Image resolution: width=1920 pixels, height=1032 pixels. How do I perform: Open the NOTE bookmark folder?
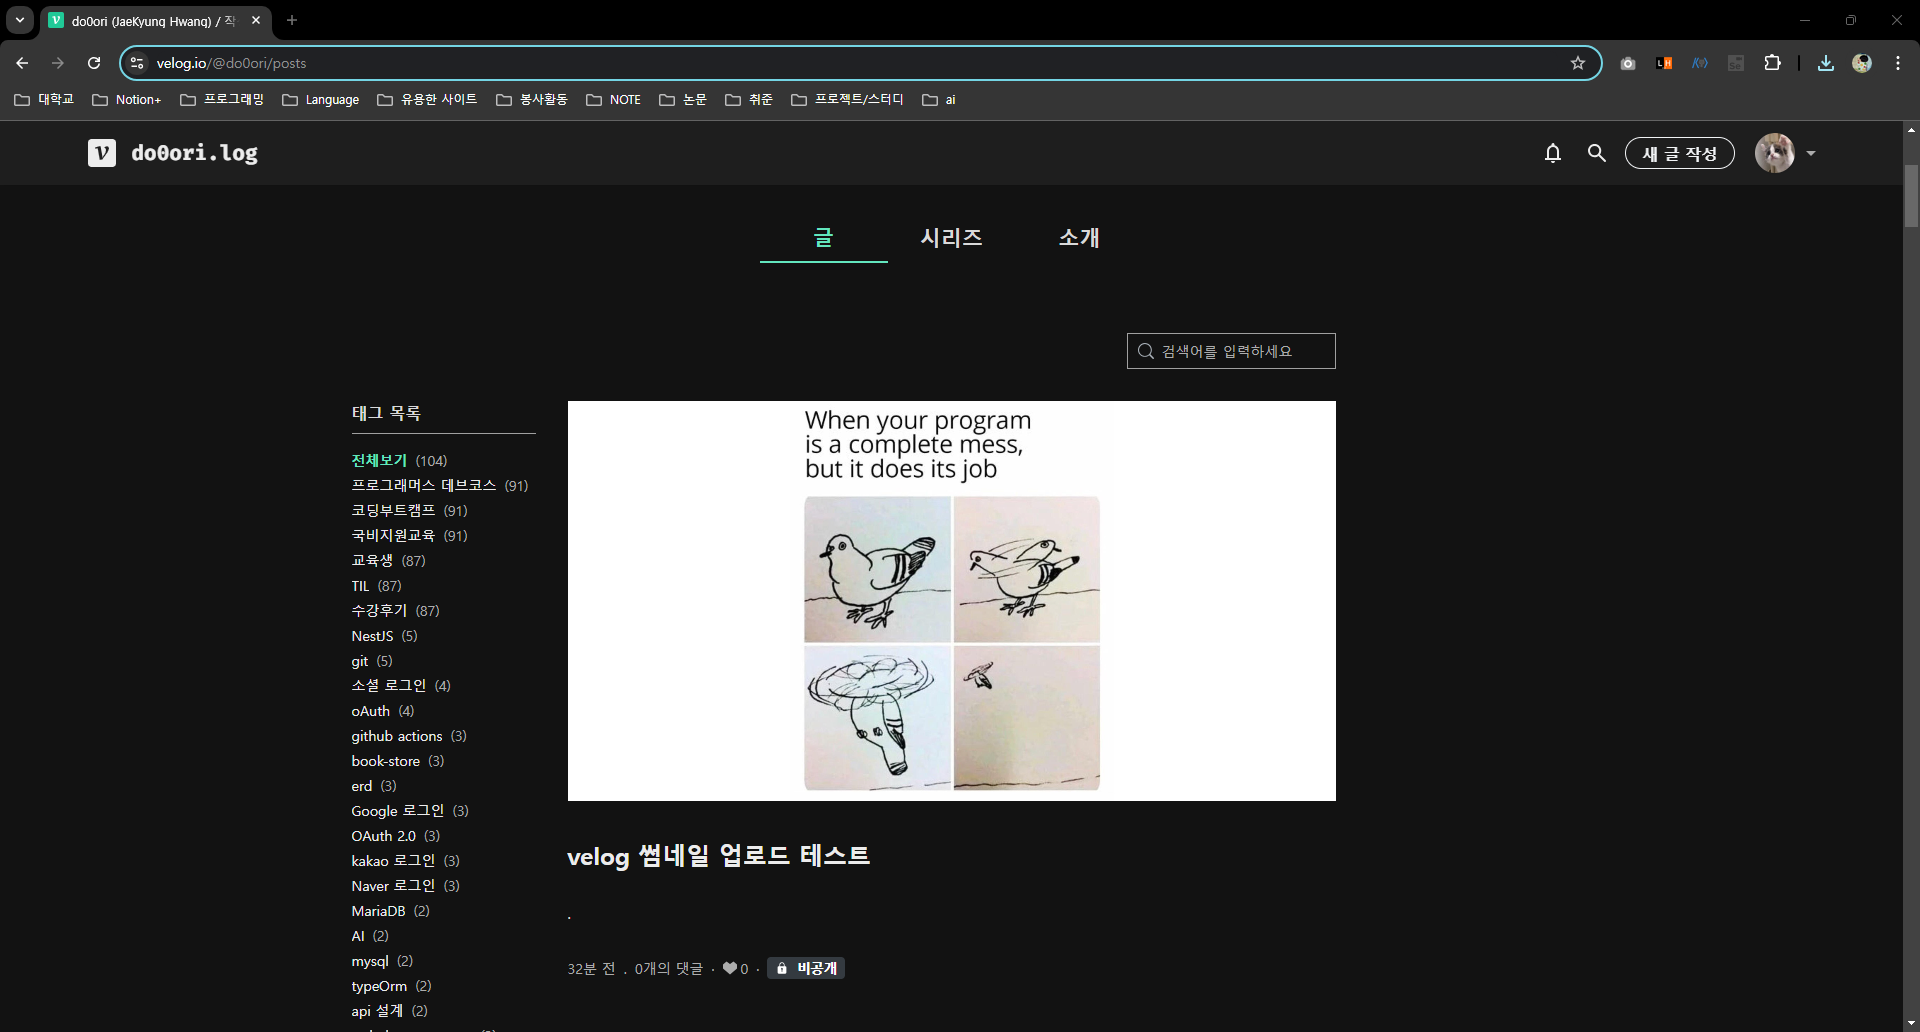(x=614, y=100)
